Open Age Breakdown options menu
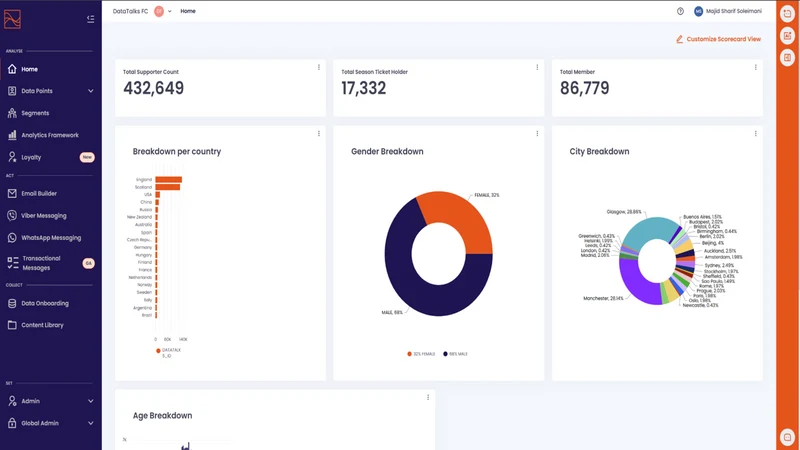 coord(428,397)
